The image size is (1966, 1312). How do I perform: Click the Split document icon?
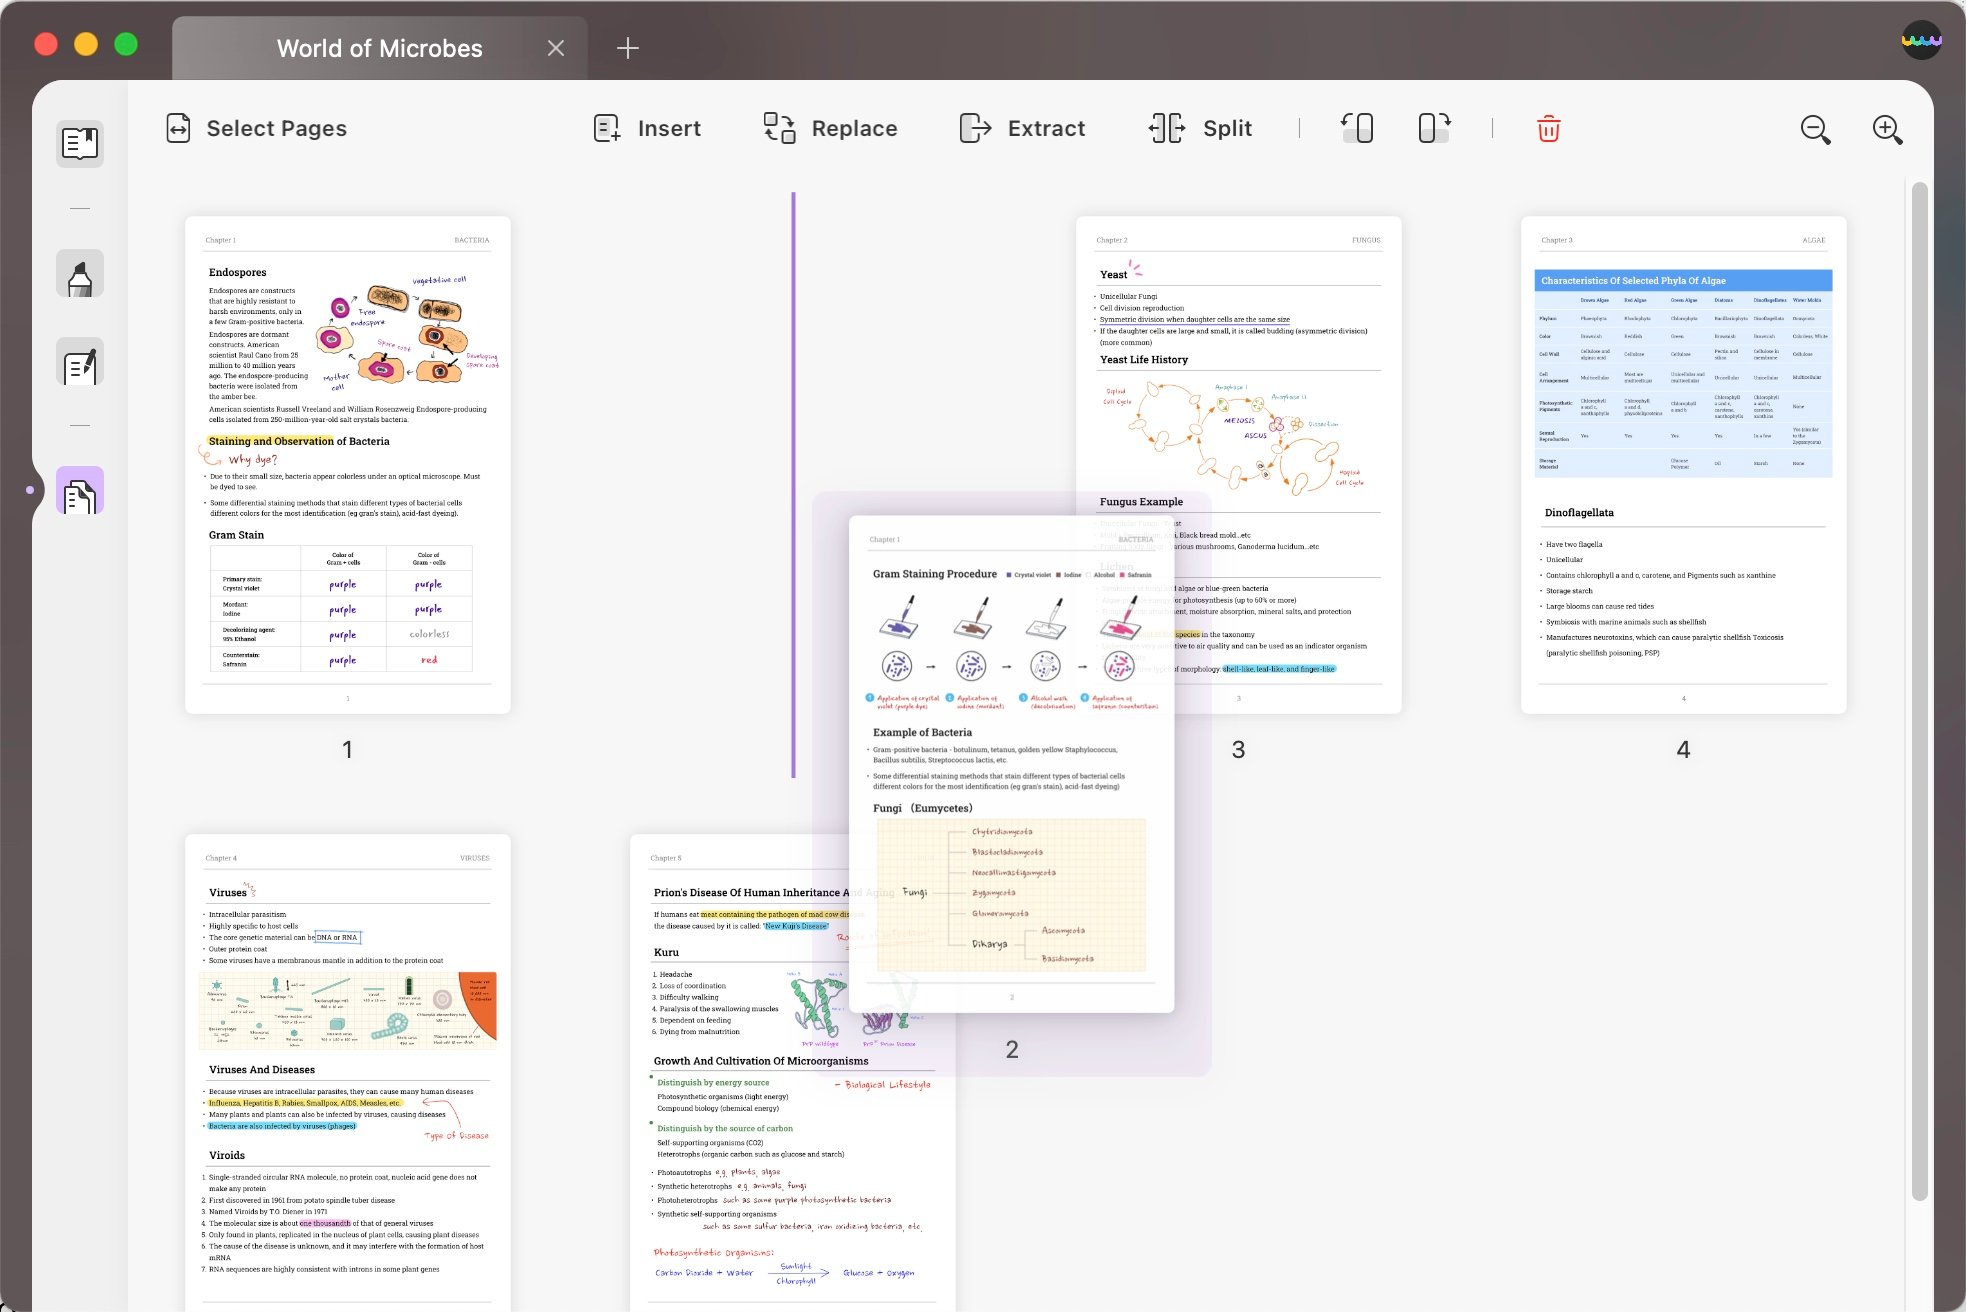1167,128
